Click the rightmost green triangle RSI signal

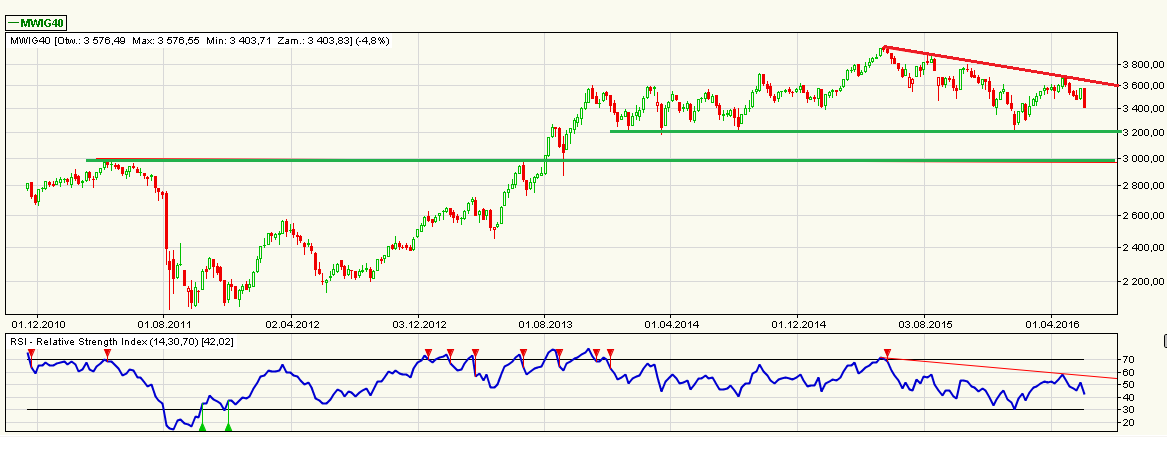pyautogui.click(x=228, y=427)
